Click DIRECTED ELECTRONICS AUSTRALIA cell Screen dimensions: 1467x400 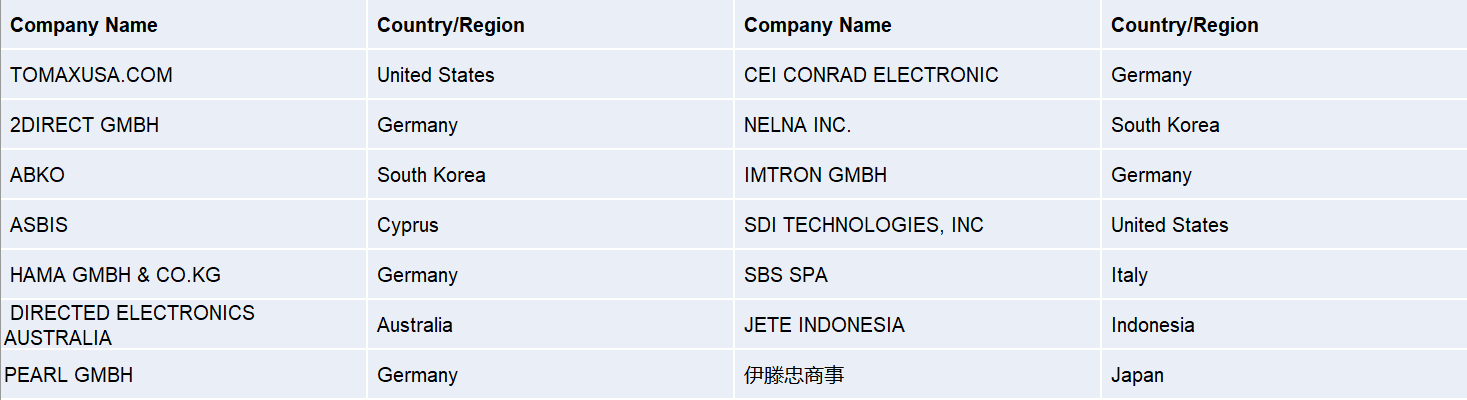(184, 325)
